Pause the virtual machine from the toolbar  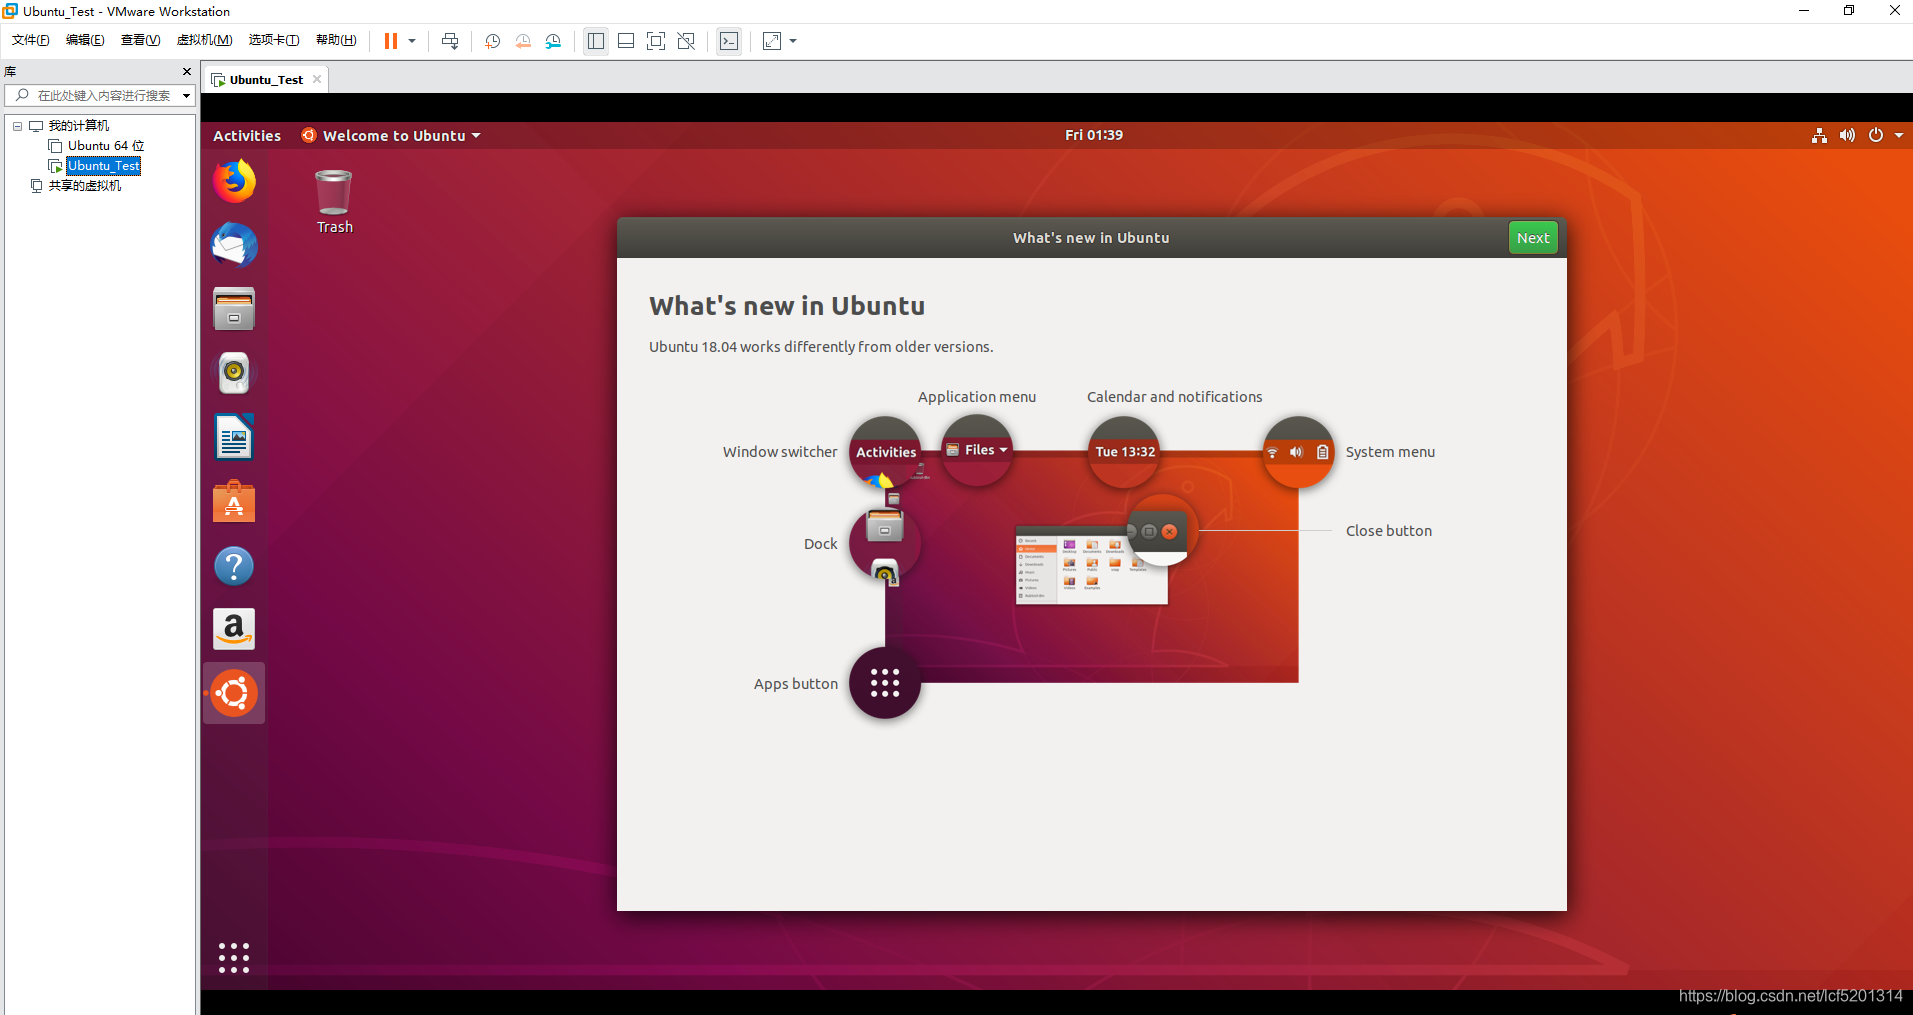click(391, 41)
